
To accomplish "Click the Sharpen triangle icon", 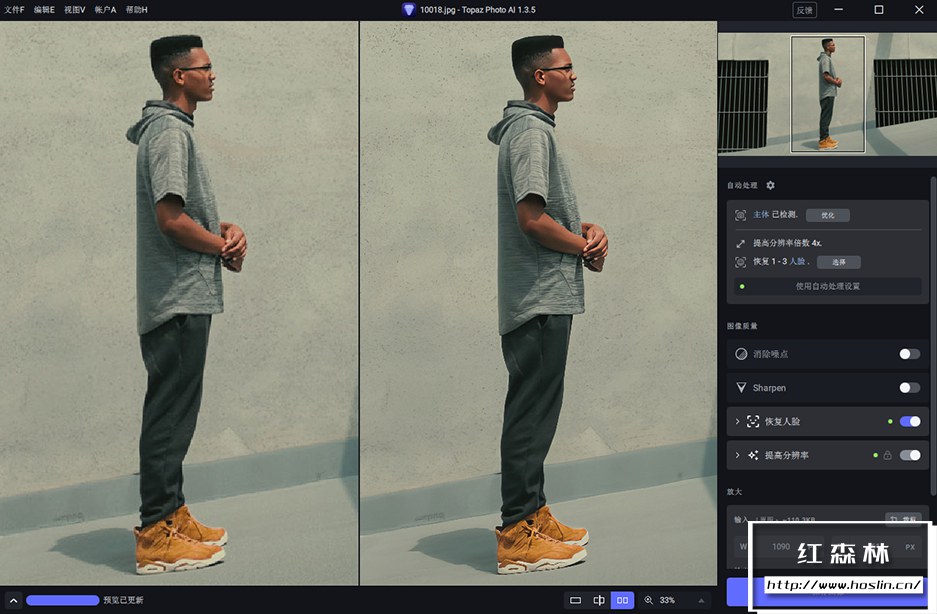I will click(x=741, y=388).
